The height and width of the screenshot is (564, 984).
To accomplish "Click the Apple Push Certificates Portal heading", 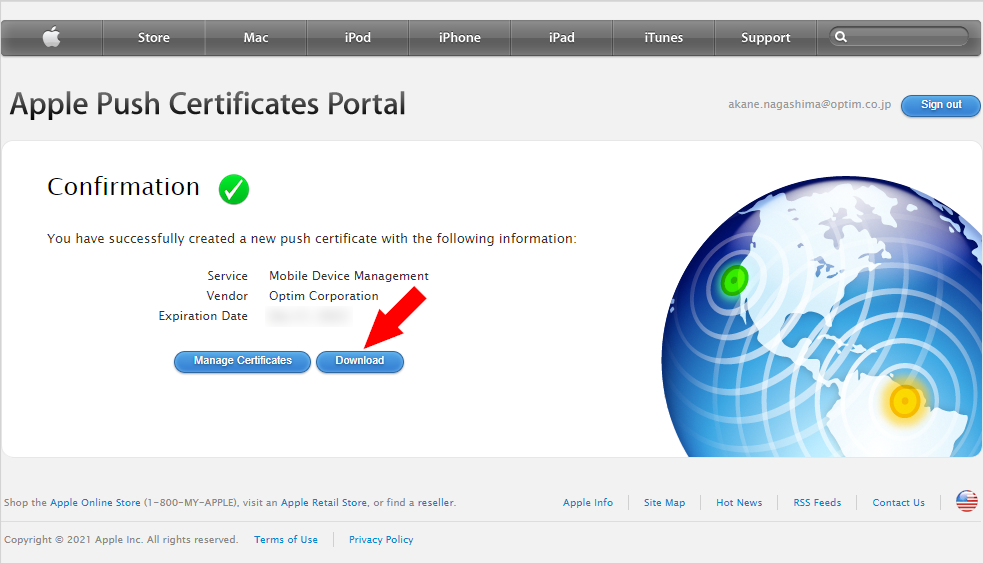I will 208,104.
